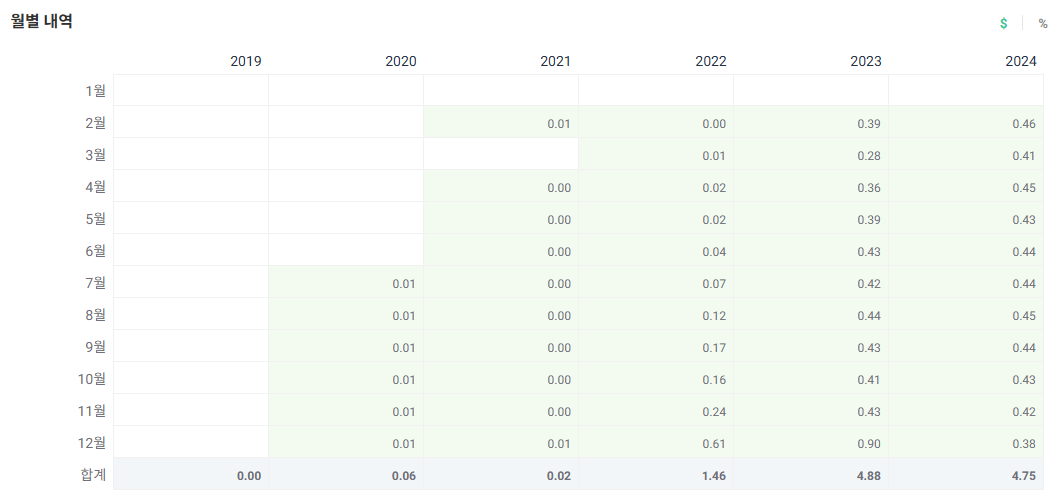The image size is (1061, 501).
Task: Select 0.43 in 6월 2023 cell
Action: (x=869, y=252)
